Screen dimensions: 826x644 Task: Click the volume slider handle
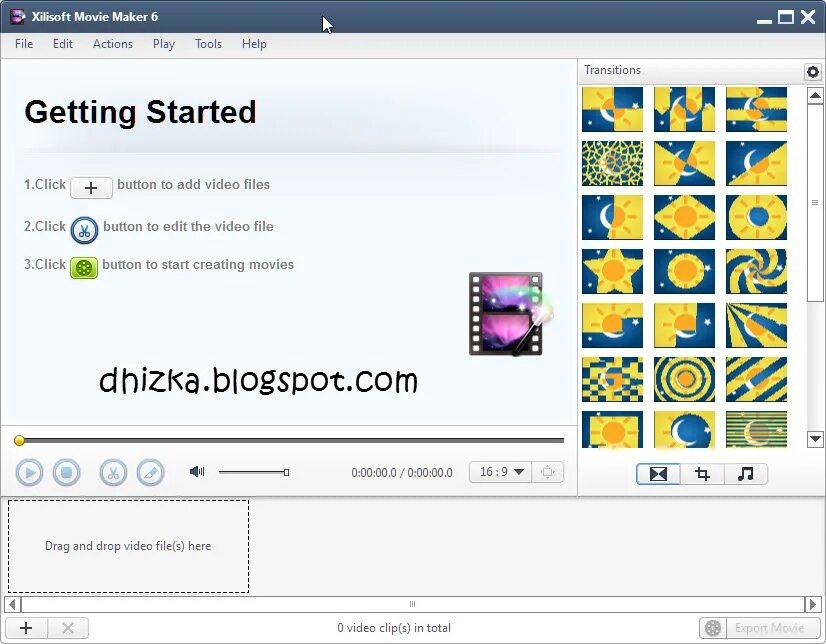click(x=286, y=472)
